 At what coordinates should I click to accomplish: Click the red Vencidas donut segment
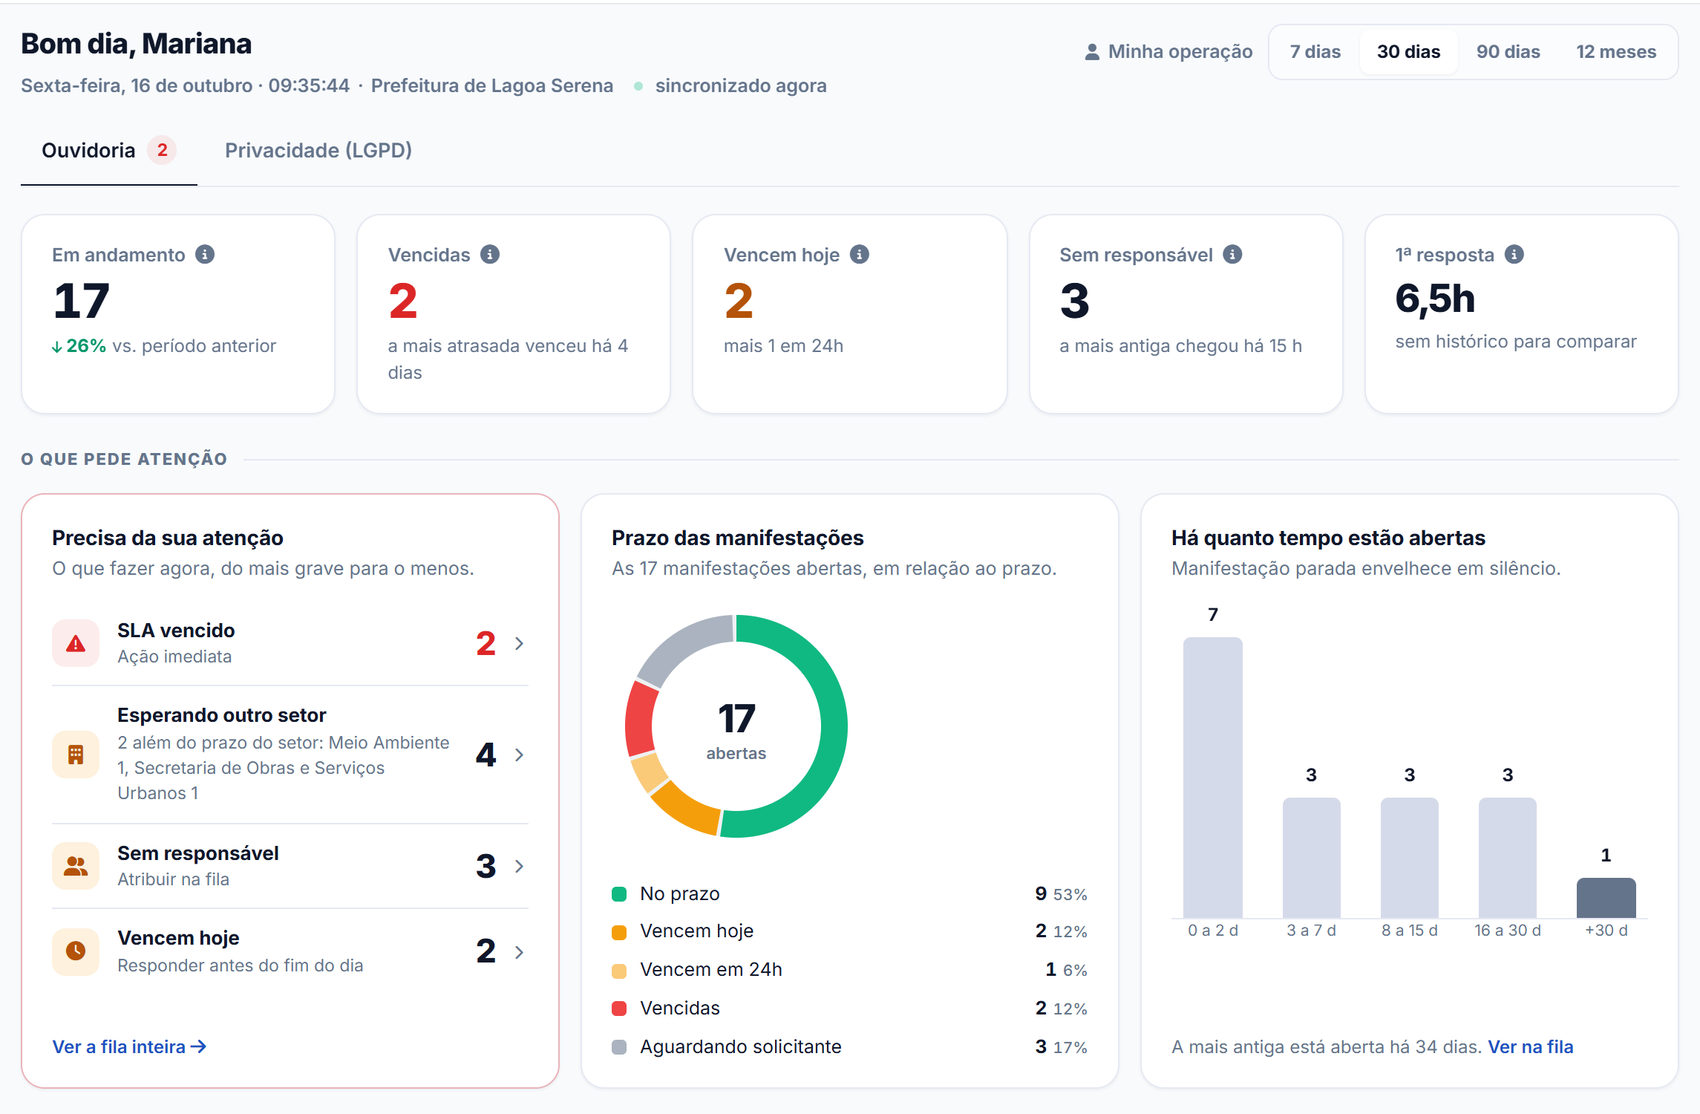tap(640, 720)
